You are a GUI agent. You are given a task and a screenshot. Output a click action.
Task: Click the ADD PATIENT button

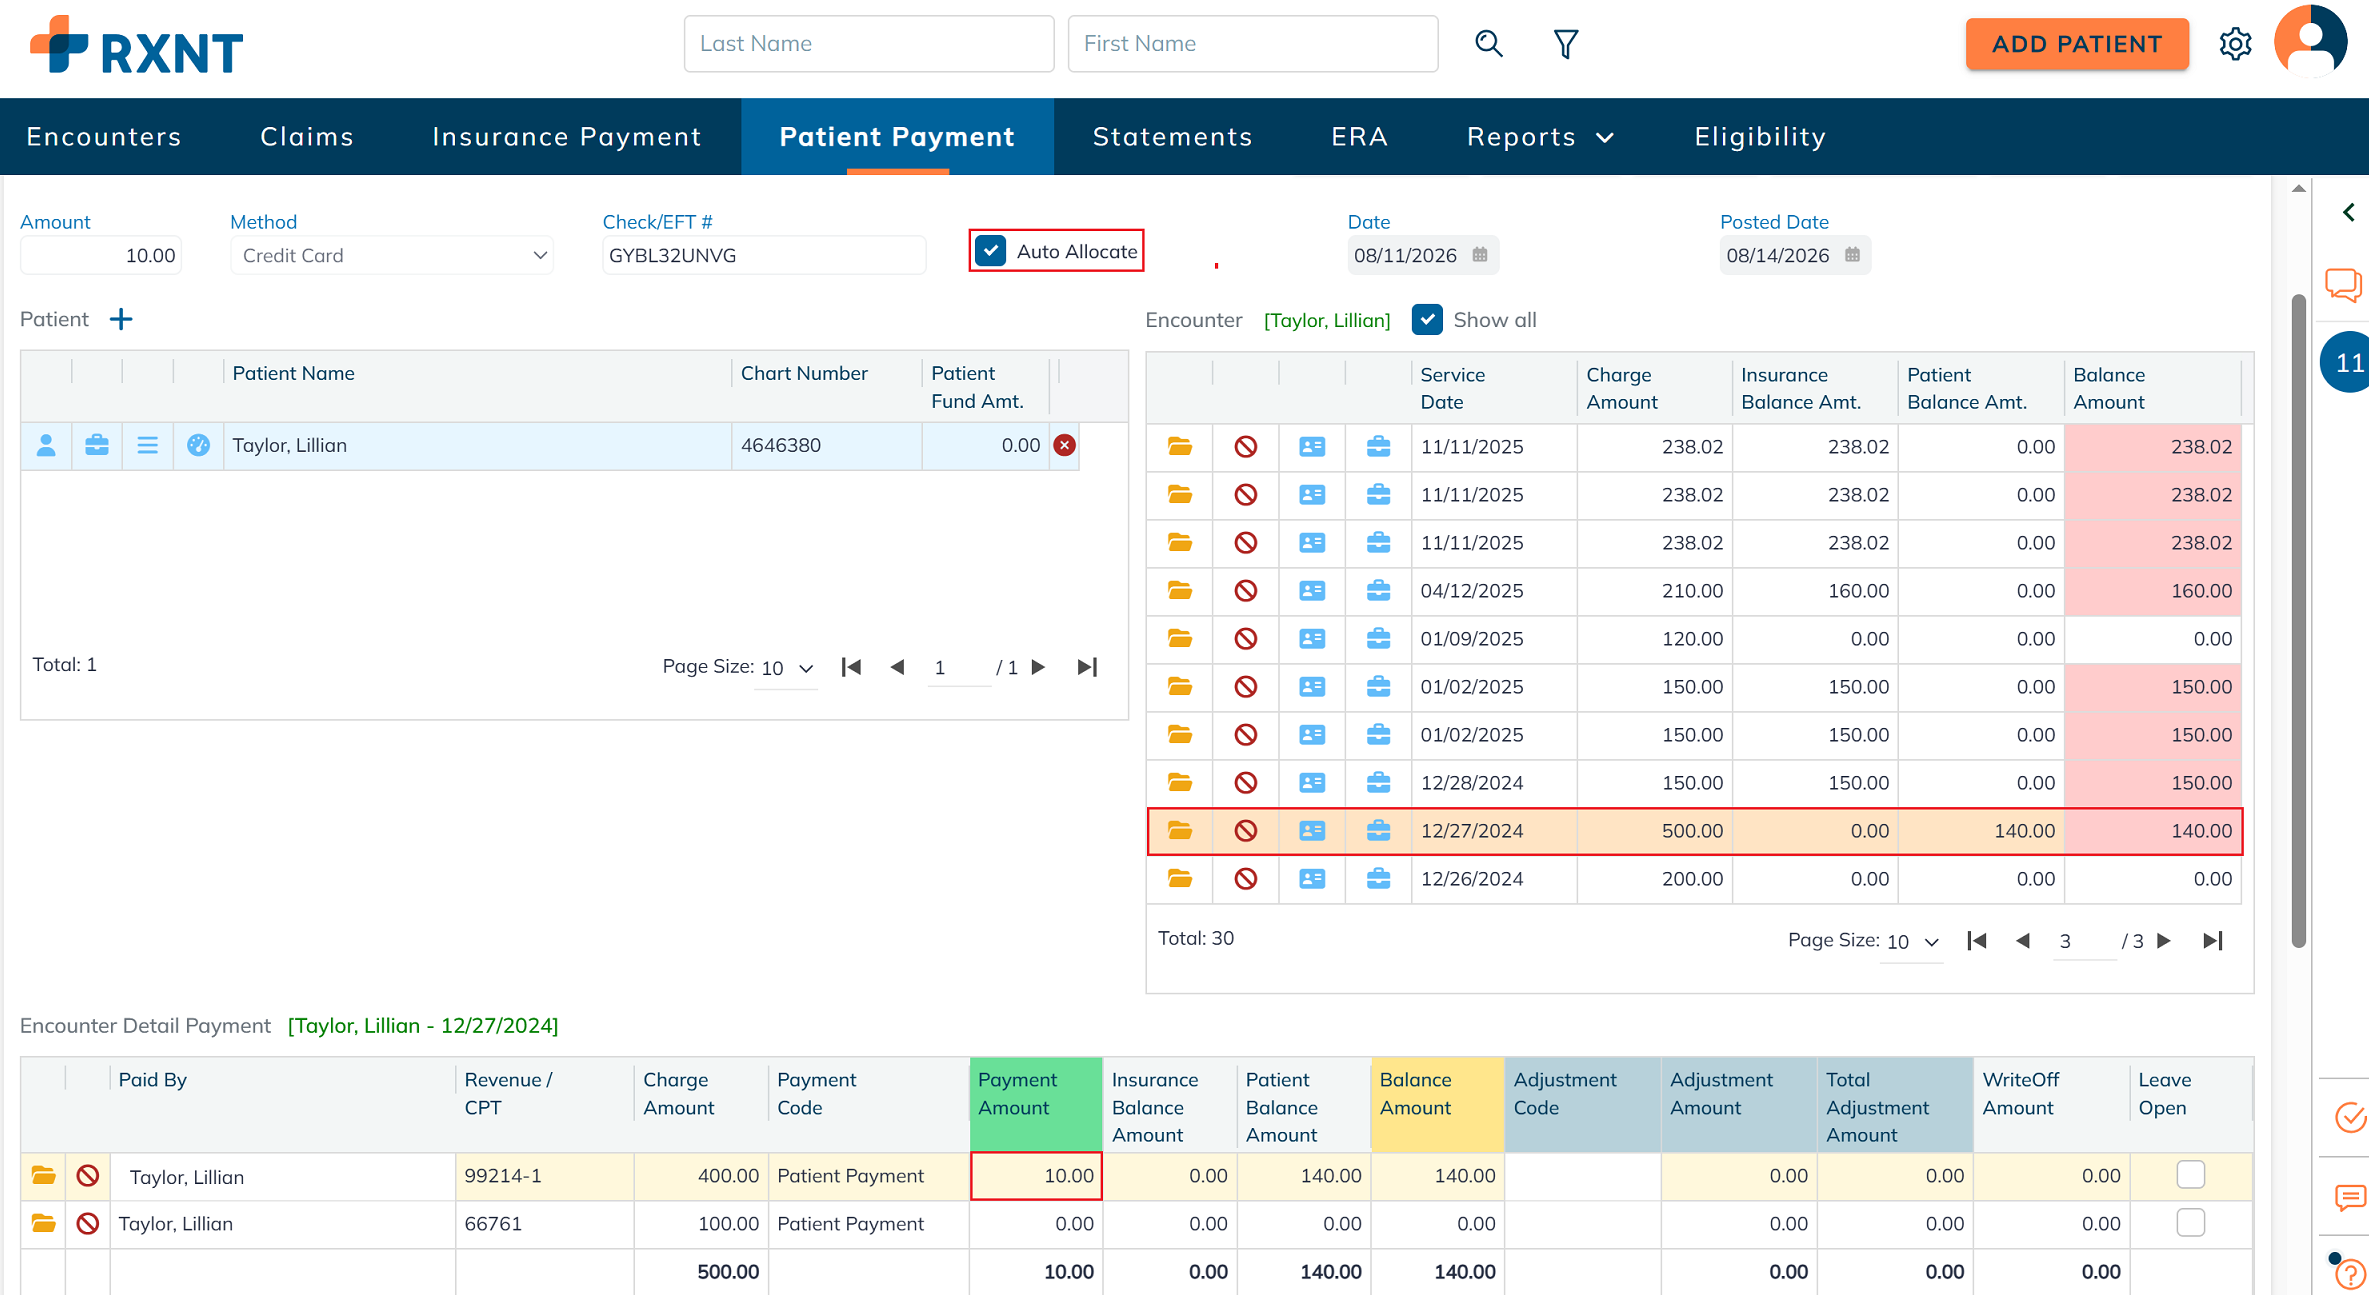point(2077,44)
